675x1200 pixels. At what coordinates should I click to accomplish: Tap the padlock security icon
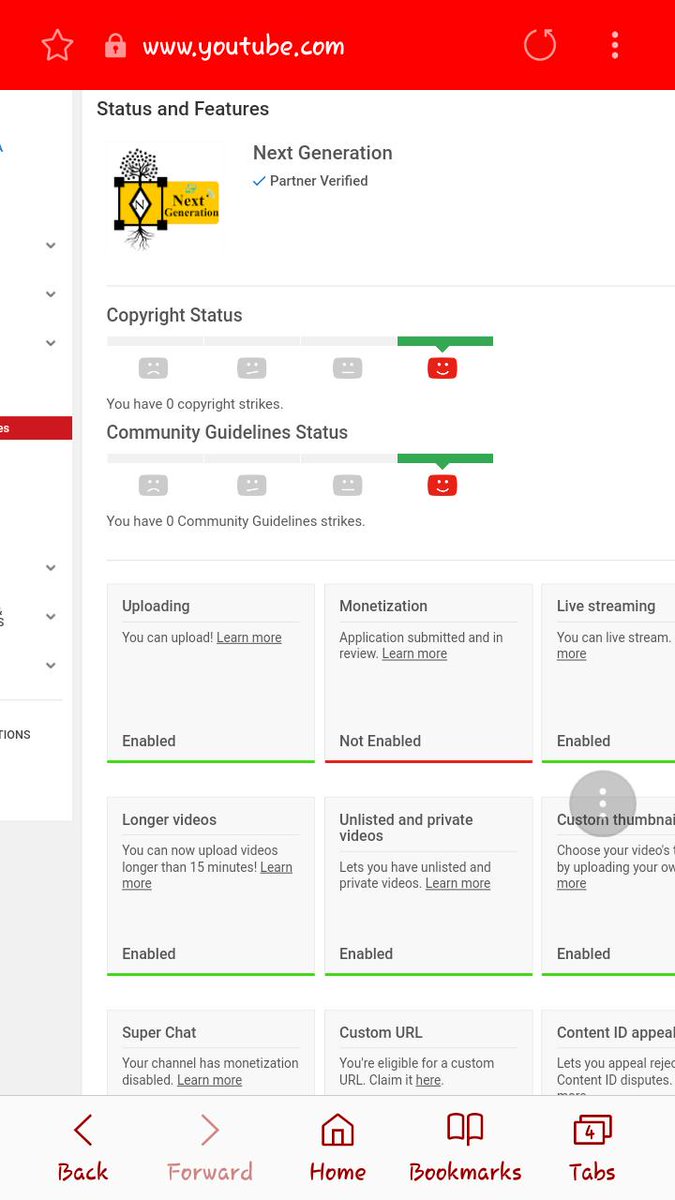(115, 46)
